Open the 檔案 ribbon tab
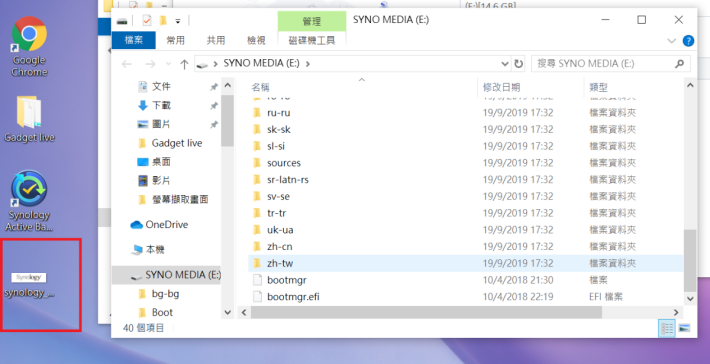The height and width of the screenshot is (364, 710). (134, 40)
